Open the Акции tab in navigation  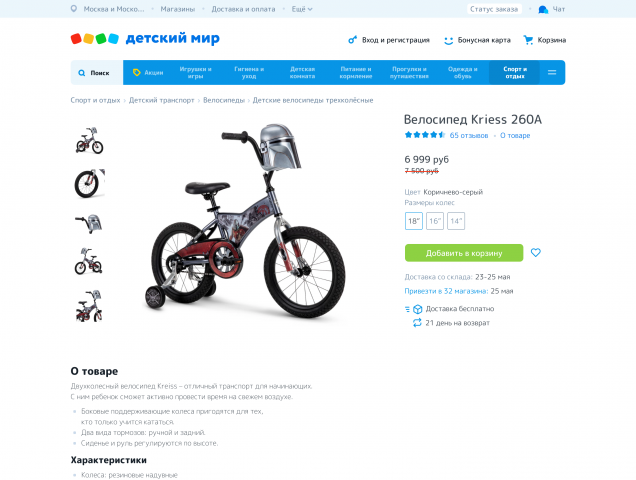[148, 73]
